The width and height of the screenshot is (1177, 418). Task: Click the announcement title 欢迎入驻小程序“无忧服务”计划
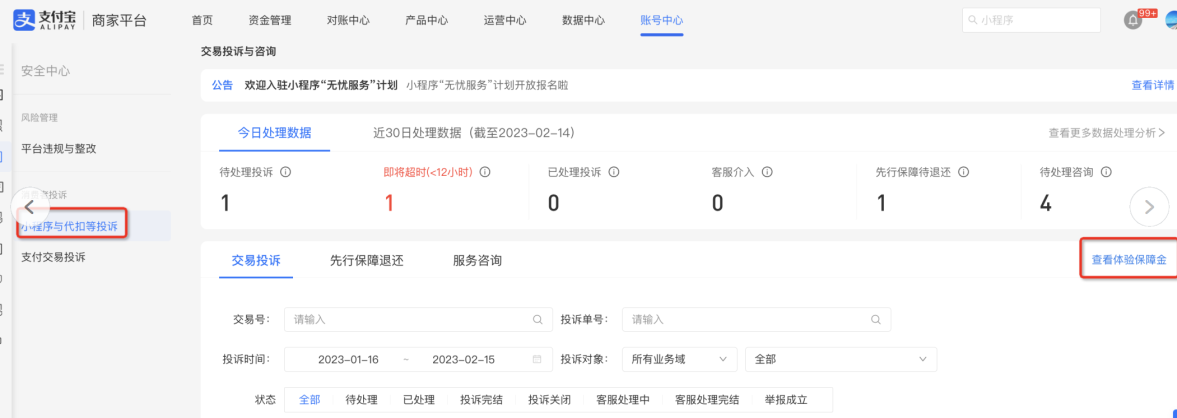pyautogui.click(x=321, y=86)
